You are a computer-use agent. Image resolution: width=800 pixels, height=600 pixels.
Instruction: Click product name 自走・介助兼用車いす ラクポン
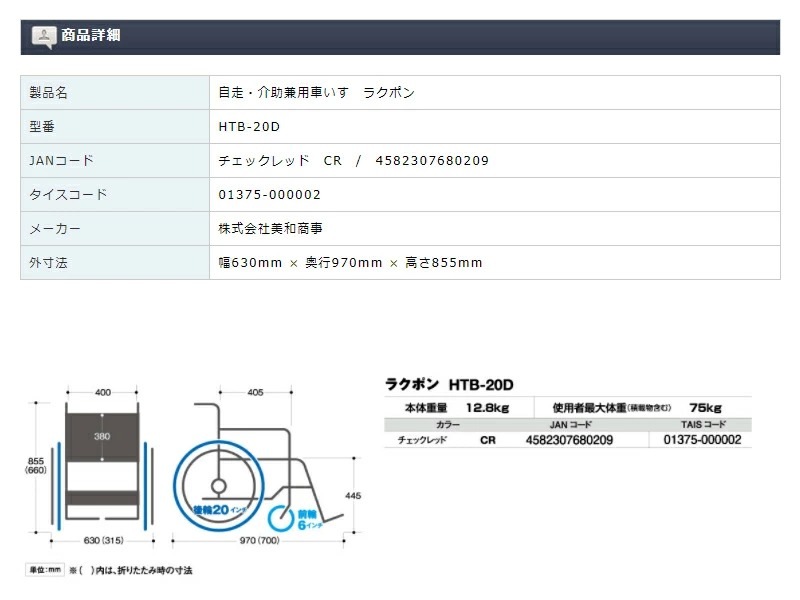pos(316,93)
